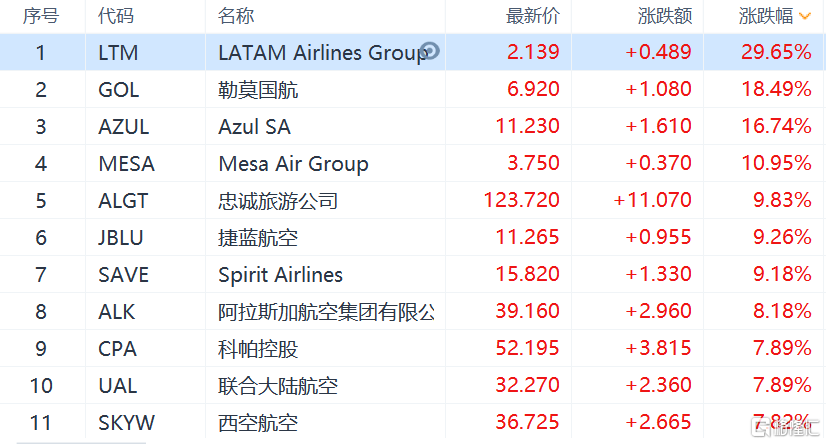Click the 名称 column header
This screenshot has width=826, height=444.
click(236, 16)
